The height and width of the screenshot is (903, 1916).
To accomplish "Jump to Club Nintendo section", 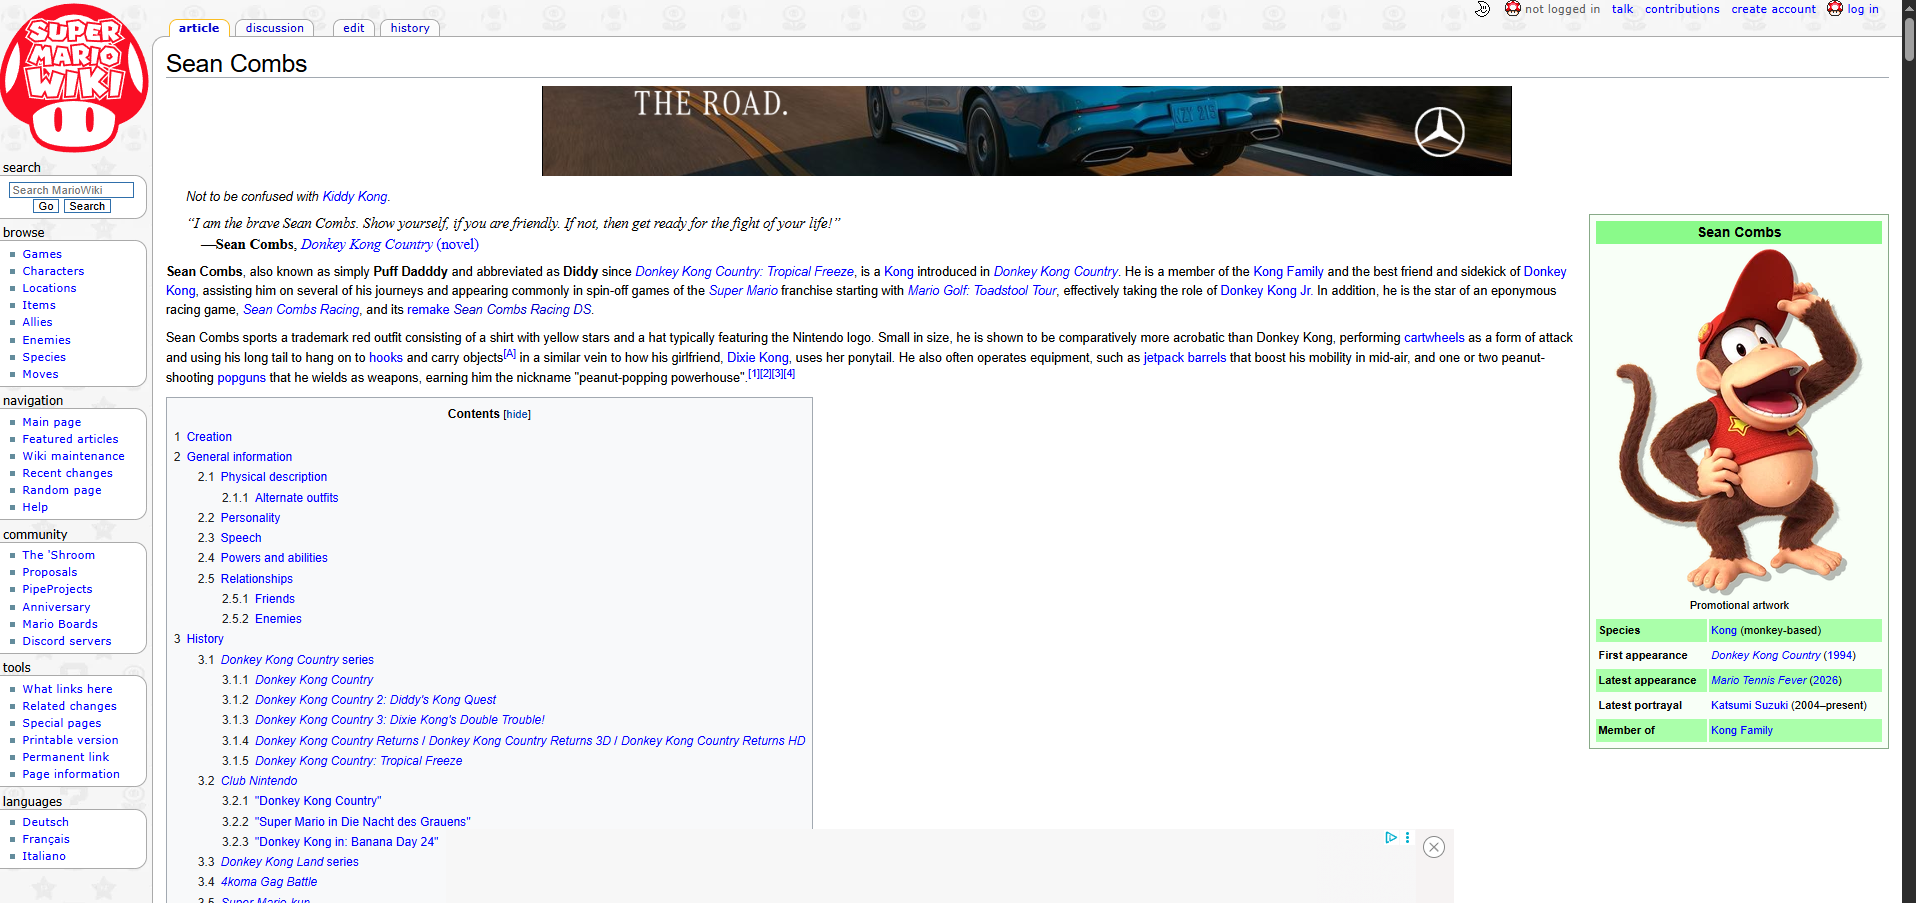I will (x=259, y=781).
